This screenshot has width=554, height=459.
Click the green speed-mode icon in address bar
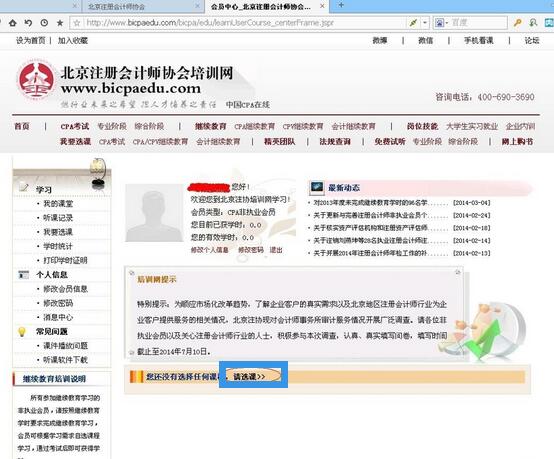click(413, 23)
